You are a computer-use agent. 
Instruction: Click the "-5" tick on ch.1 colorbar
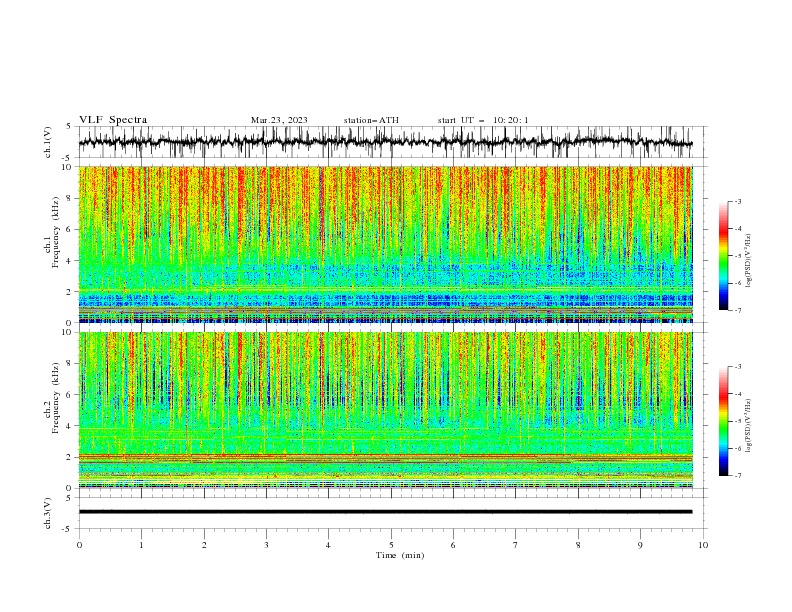[737, 256]
